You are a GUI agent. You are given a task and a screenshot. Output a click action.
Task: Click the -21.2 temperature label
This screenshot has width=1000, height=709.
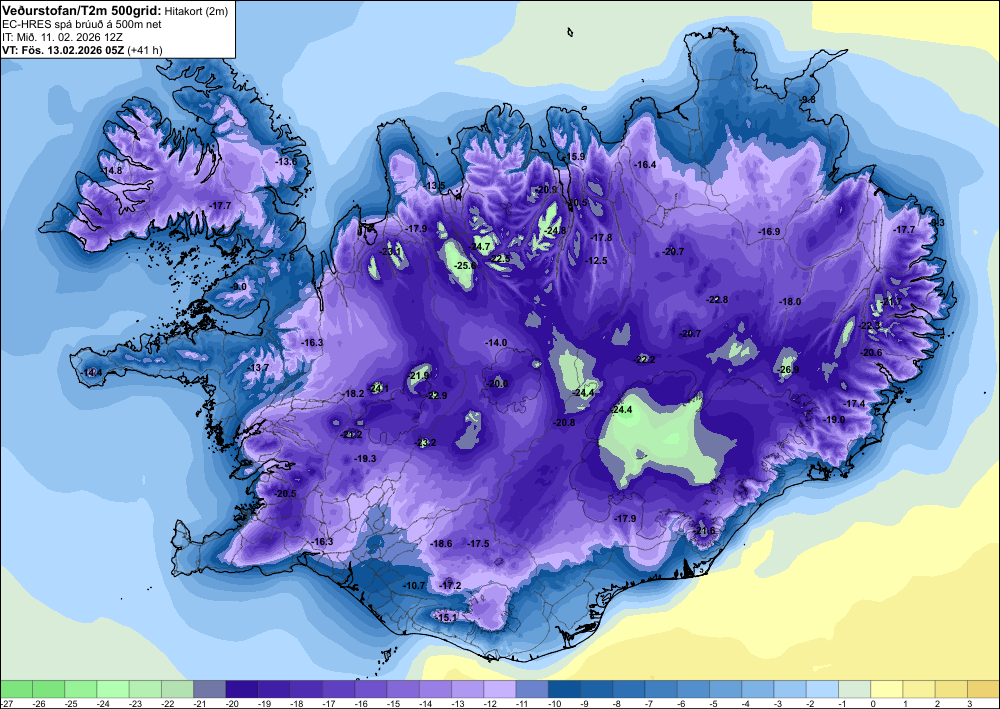pyautogui.click(x=351, y=435)
